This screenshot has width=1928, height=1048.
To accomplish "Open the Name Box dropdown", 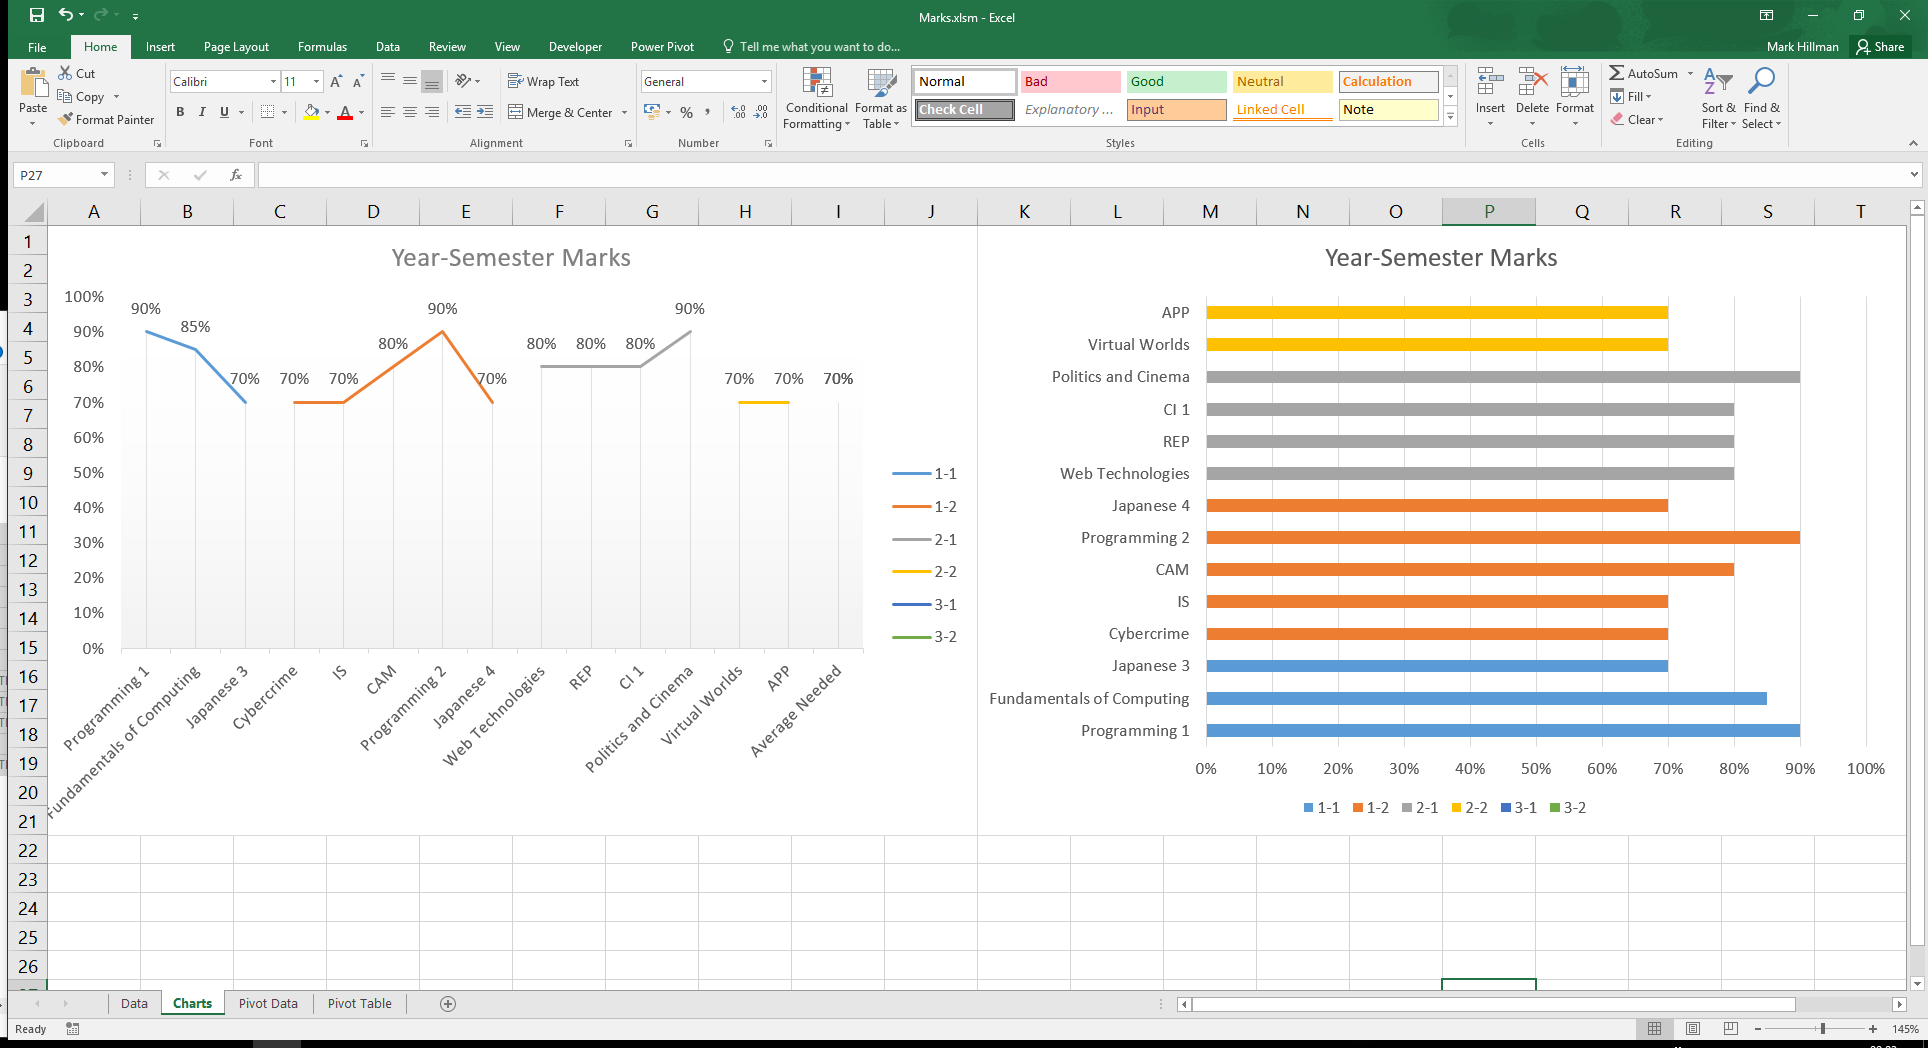I will pyautogui.click(x=104, y=175).
